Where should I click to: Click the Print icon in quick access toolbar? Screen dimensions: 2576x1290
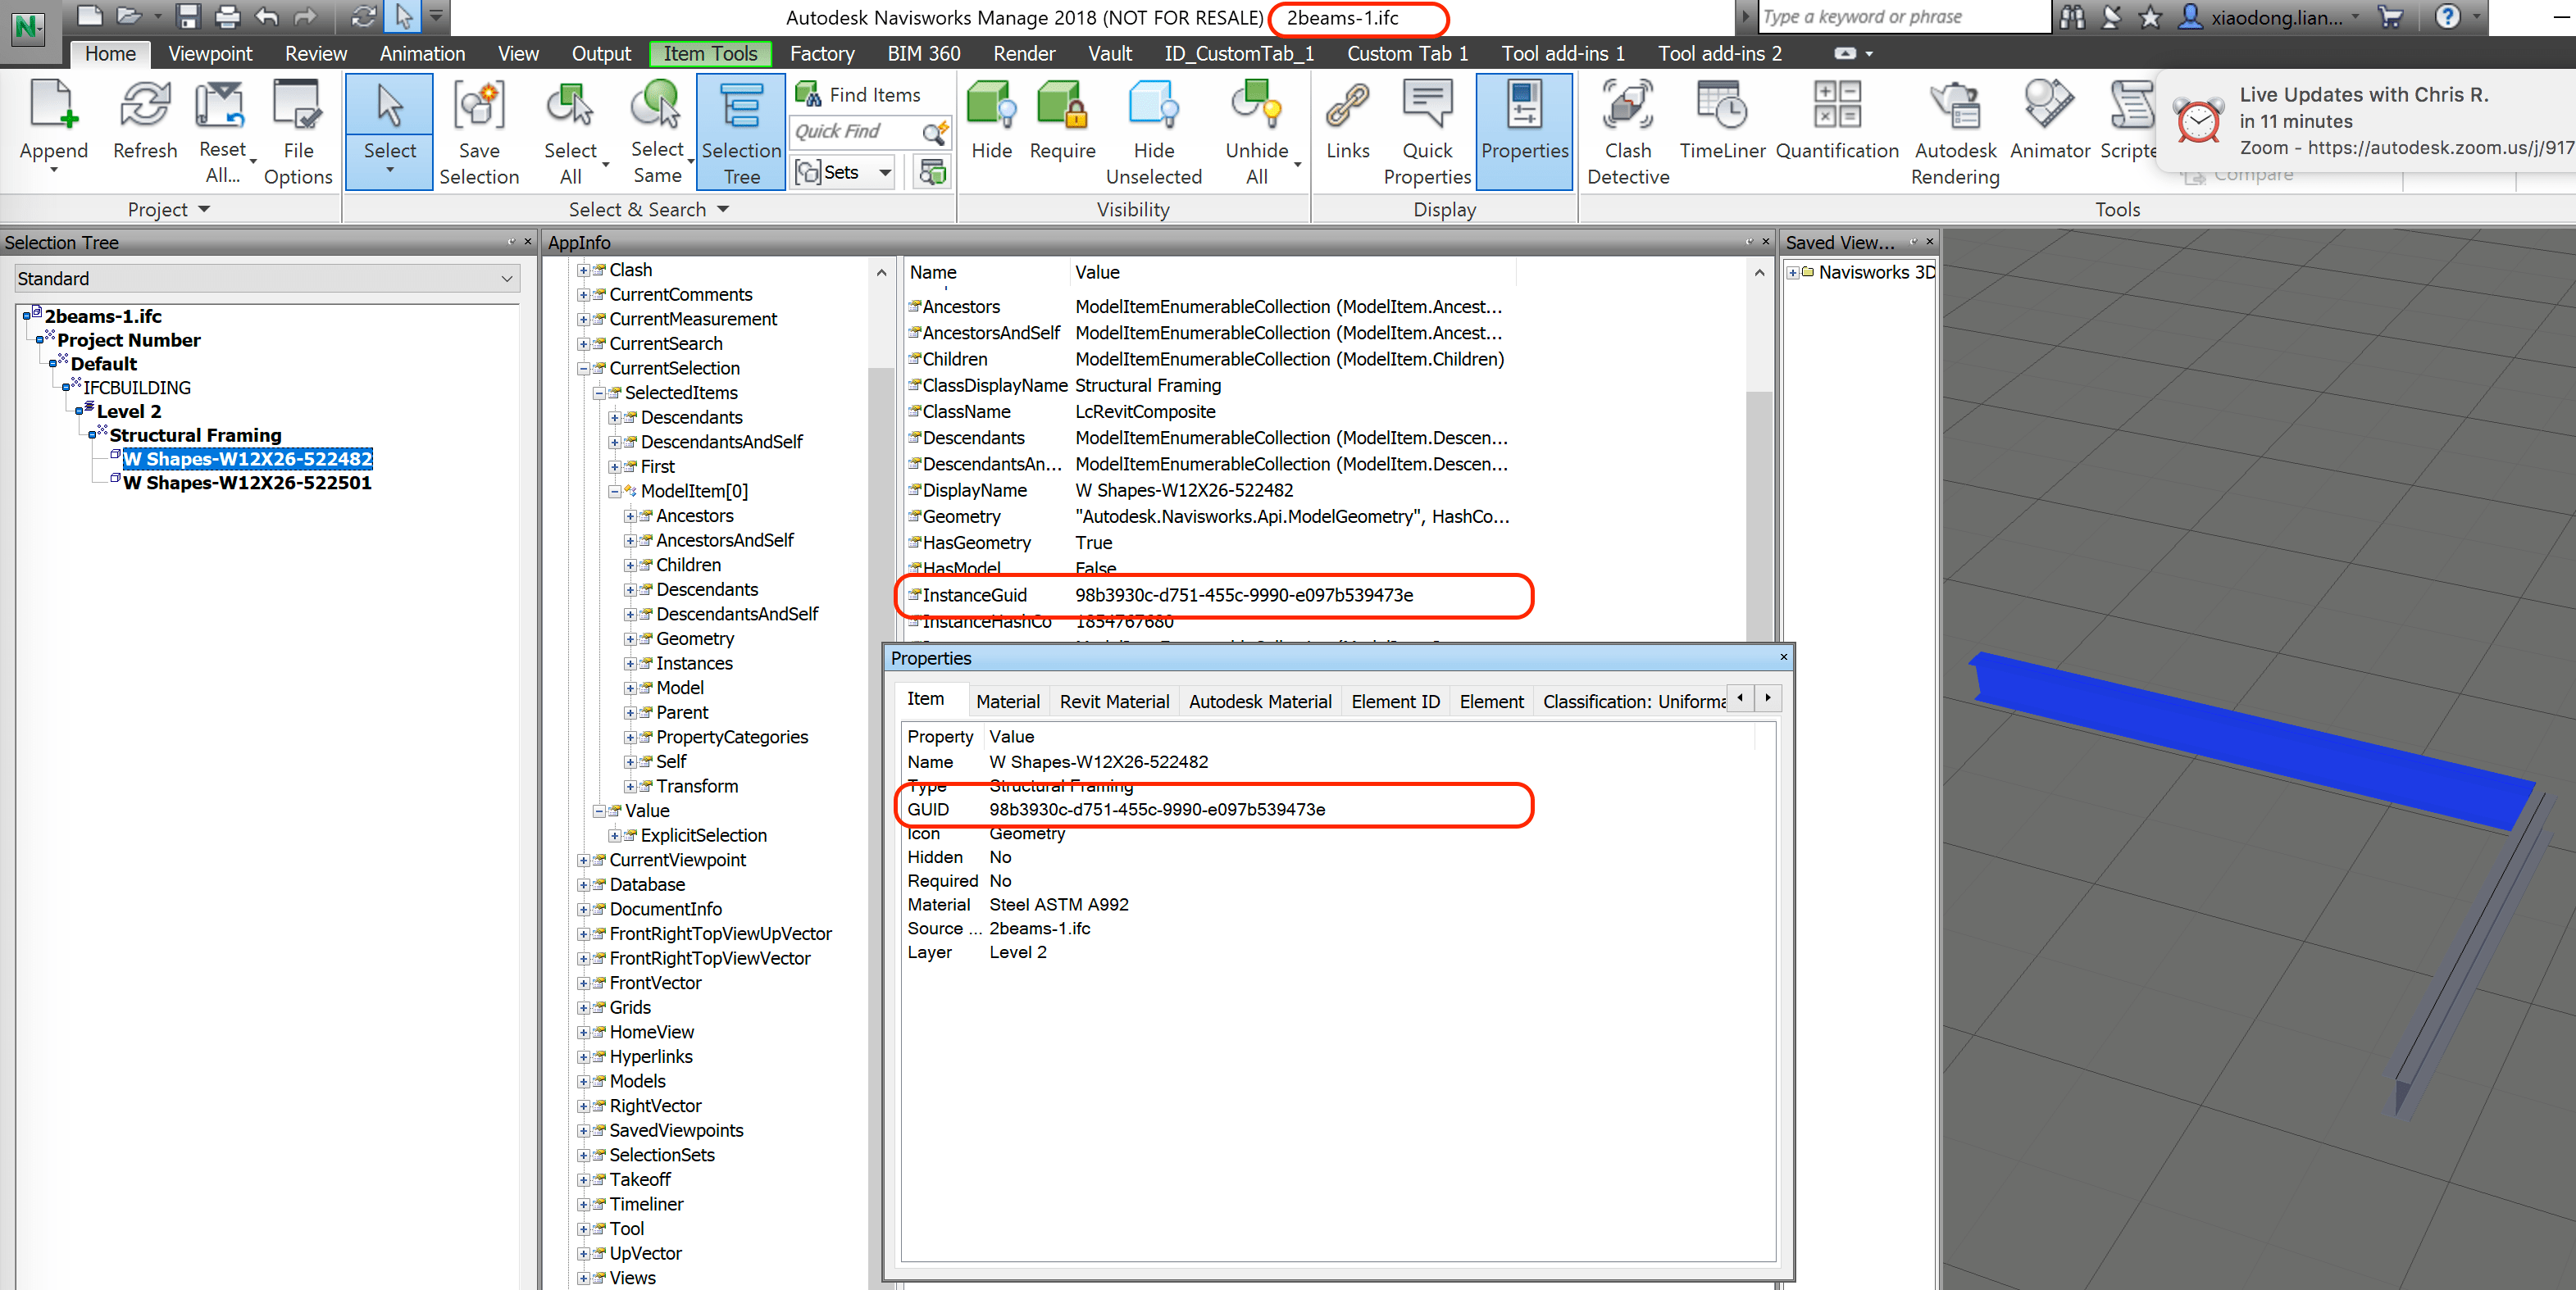(x=227, y=16)
